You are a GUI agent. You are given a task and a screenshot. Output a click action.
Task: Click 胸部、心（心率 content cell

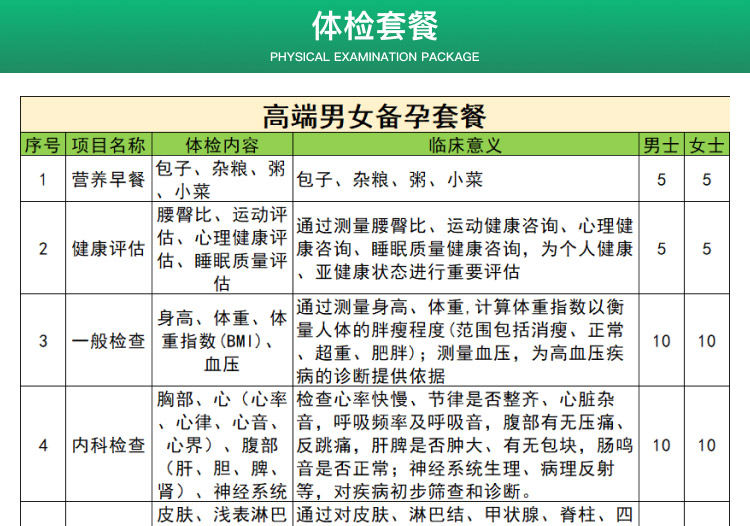(222, 444)
